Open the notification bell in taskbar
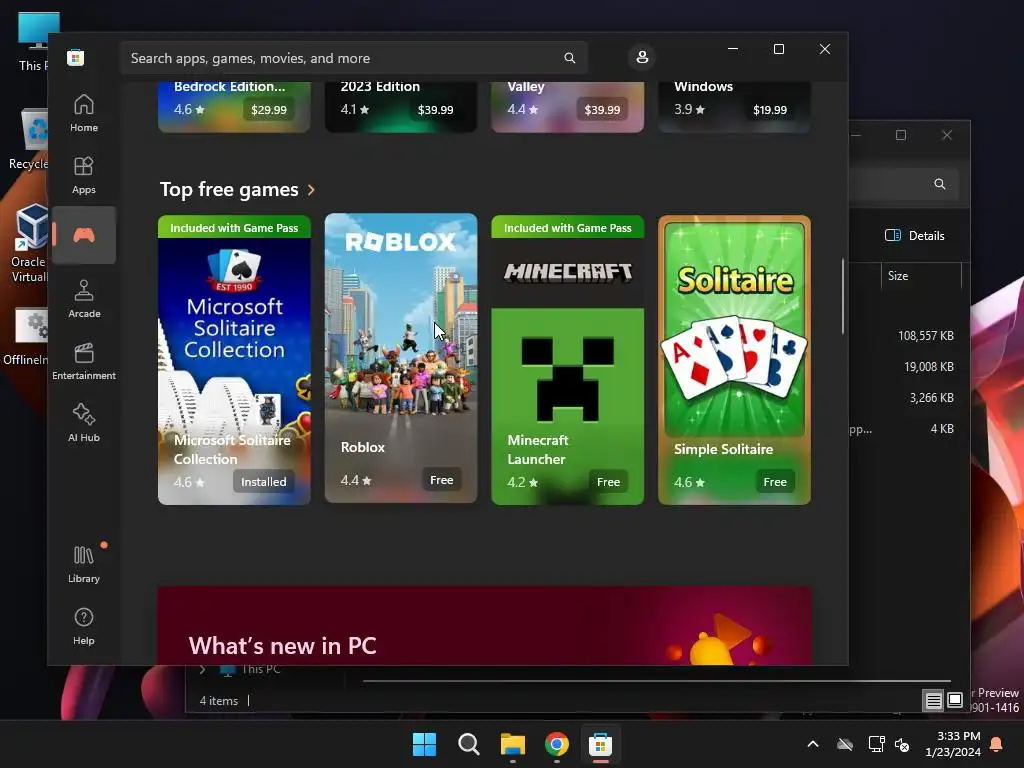The image size is (1024, 768). coord(997,744)
